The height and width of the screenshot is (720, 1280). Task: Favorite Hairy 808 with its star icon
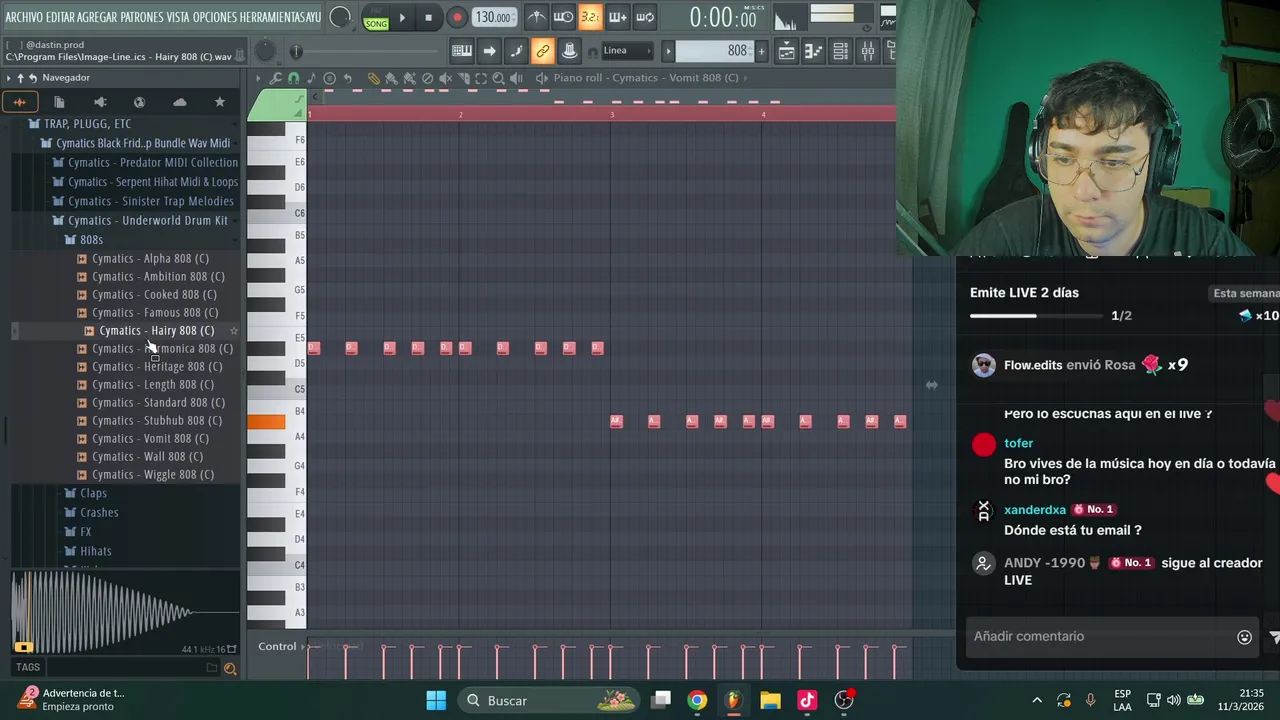(234, 331)
